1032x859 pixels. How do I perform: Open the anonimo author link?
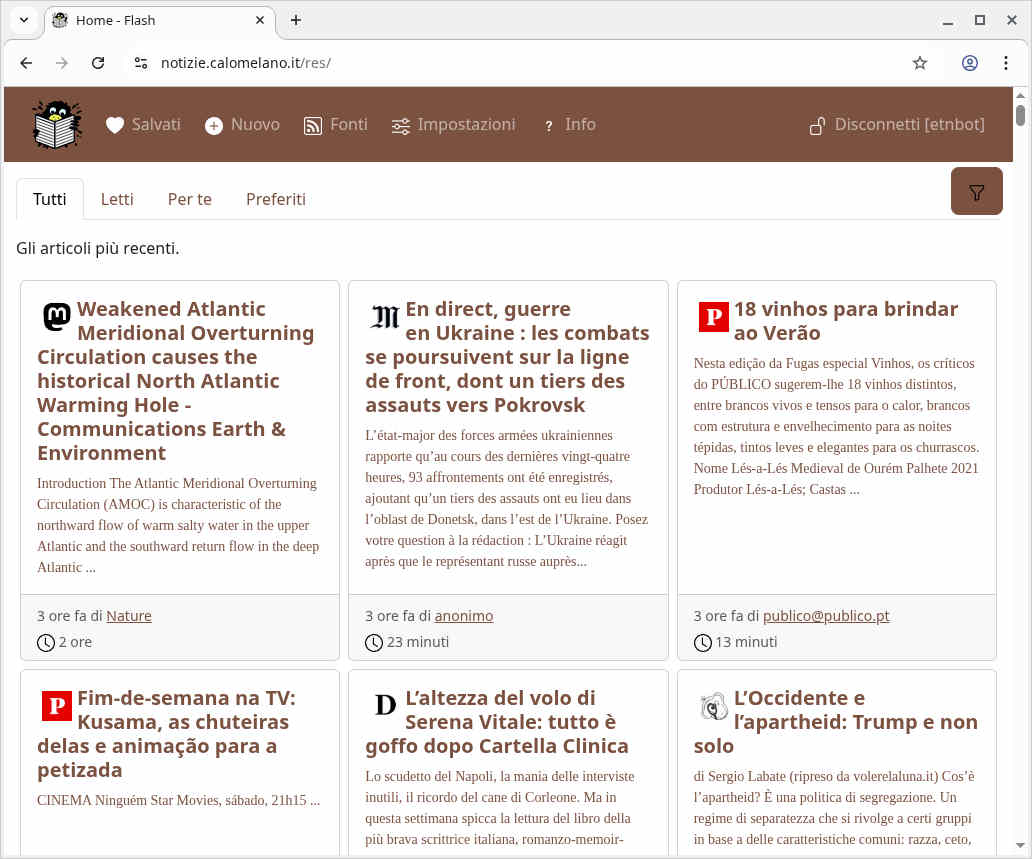[463, 616]
